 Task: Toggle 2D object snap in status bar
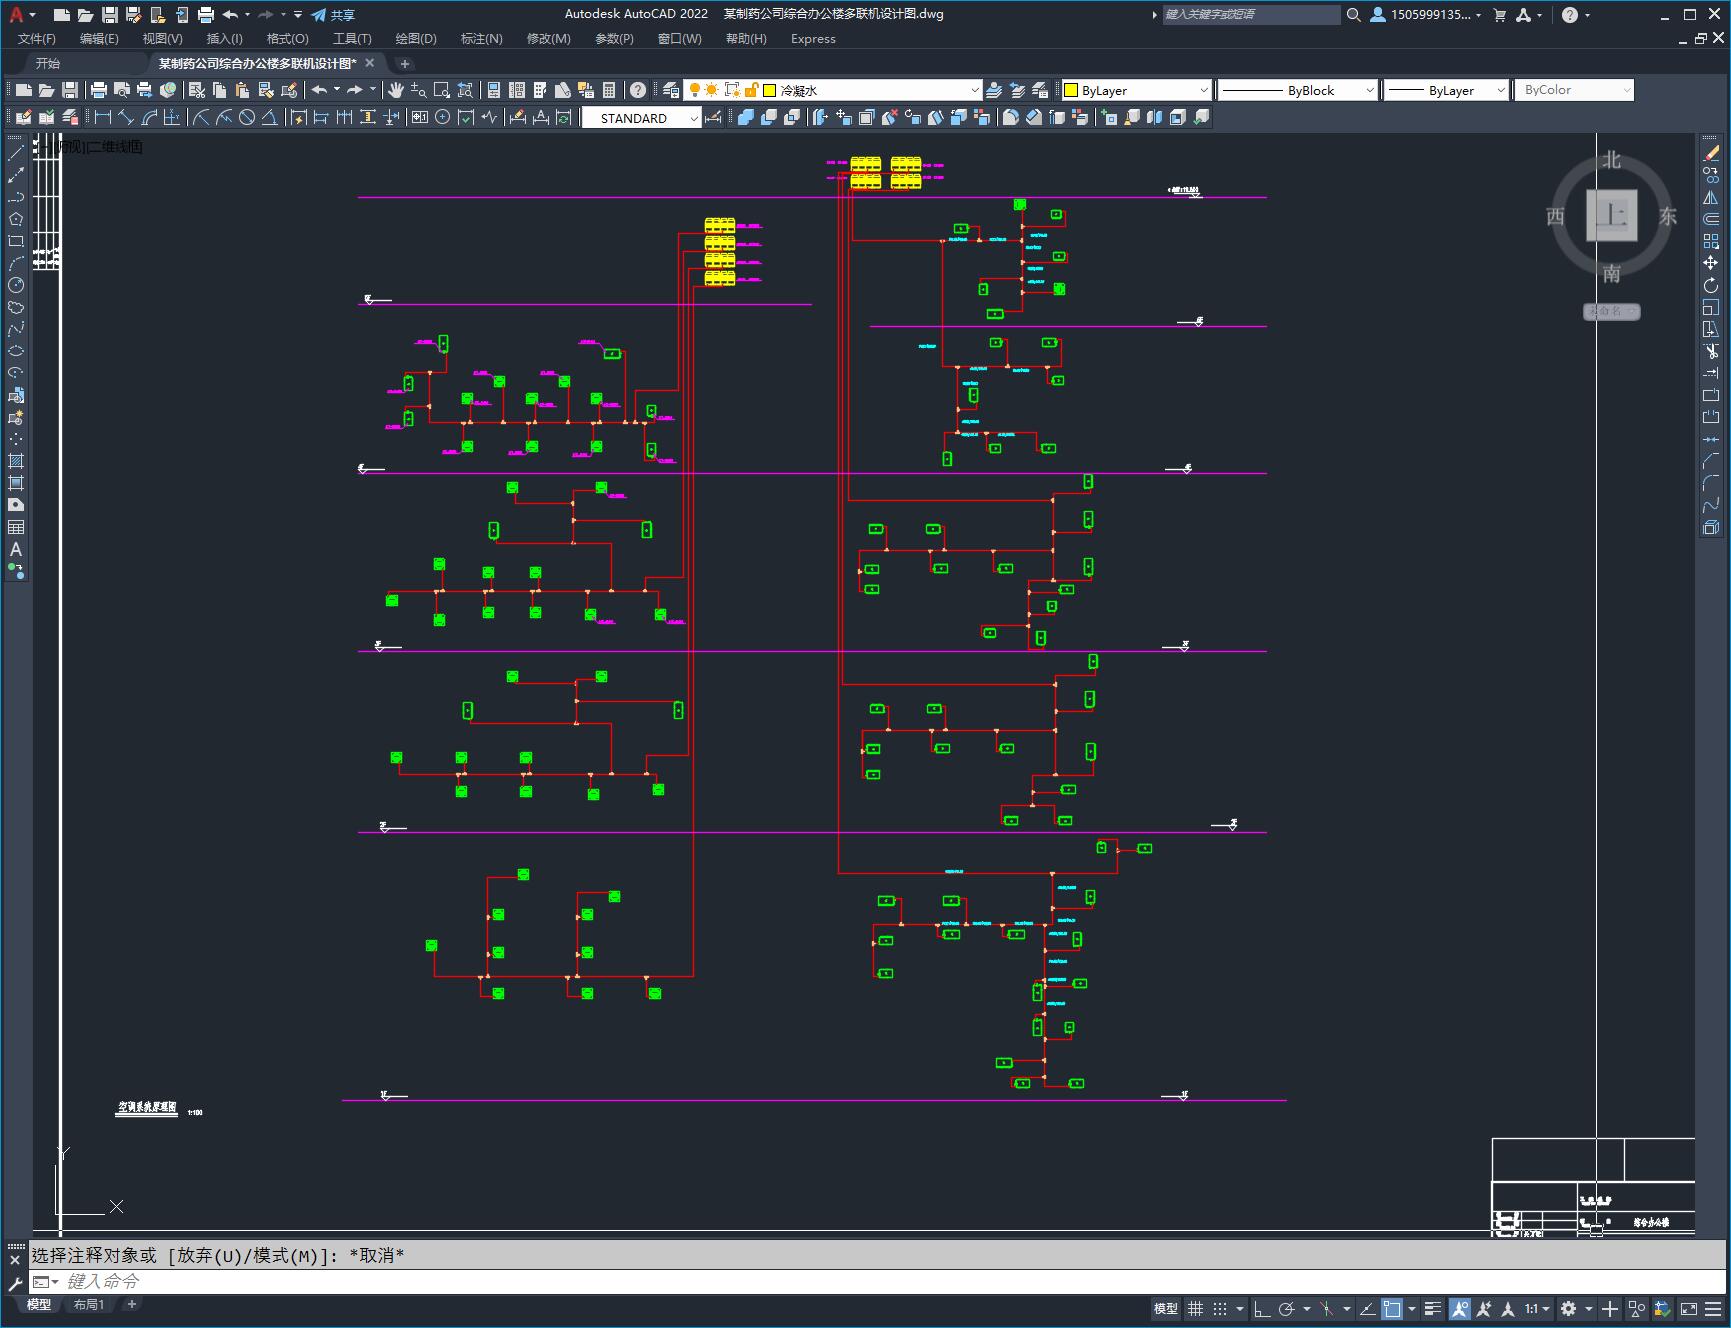(x=1392, y=1308)
